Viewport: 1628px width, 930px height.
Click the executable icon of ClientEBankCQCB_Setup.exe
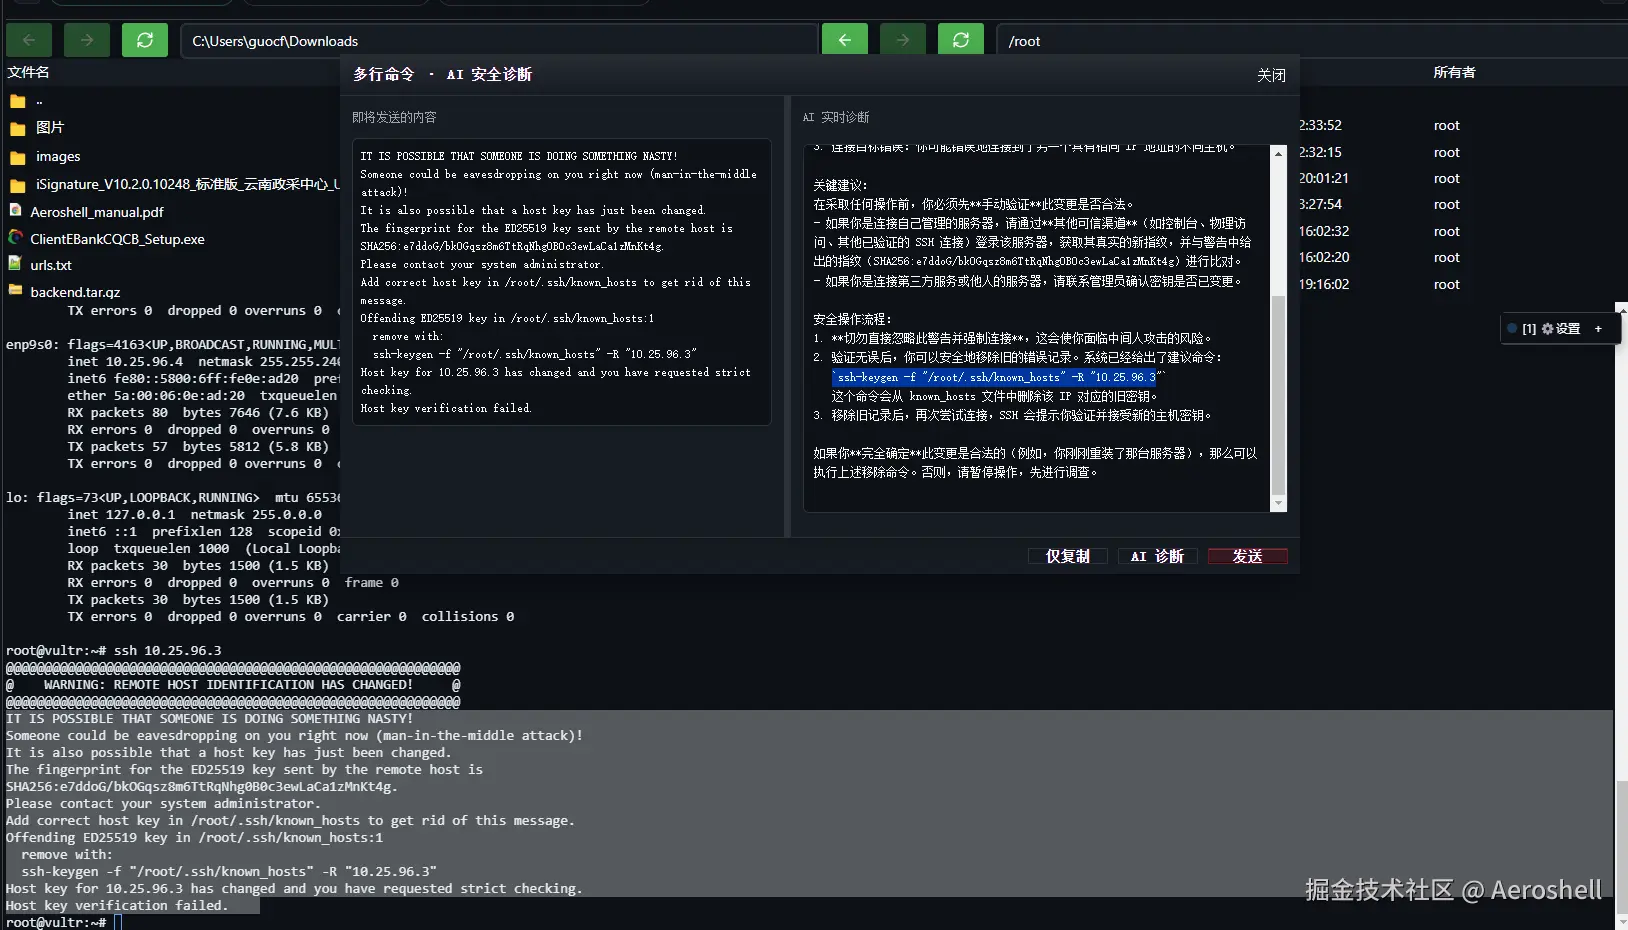15,238
